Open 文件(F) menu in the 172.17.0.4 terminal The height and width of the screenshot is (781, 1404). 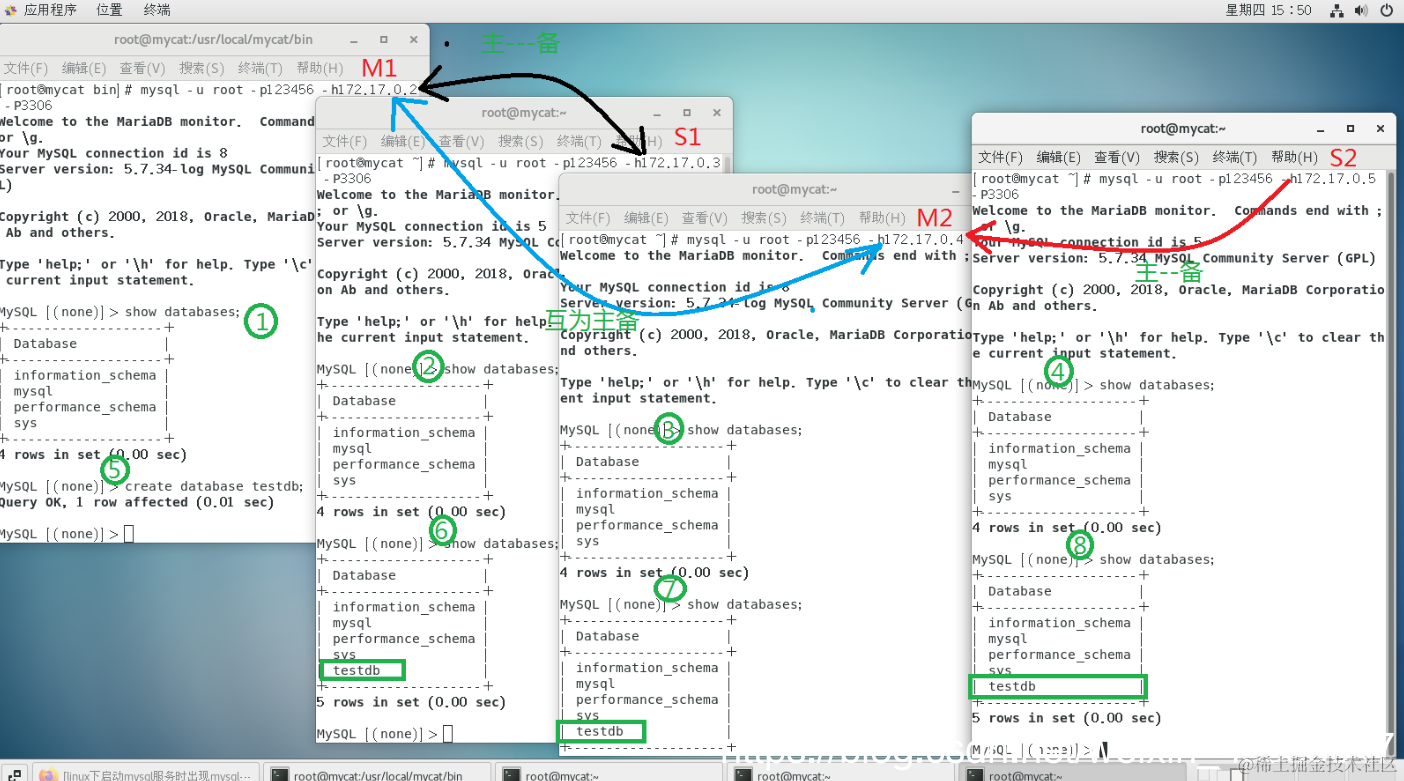pos(588,217)
